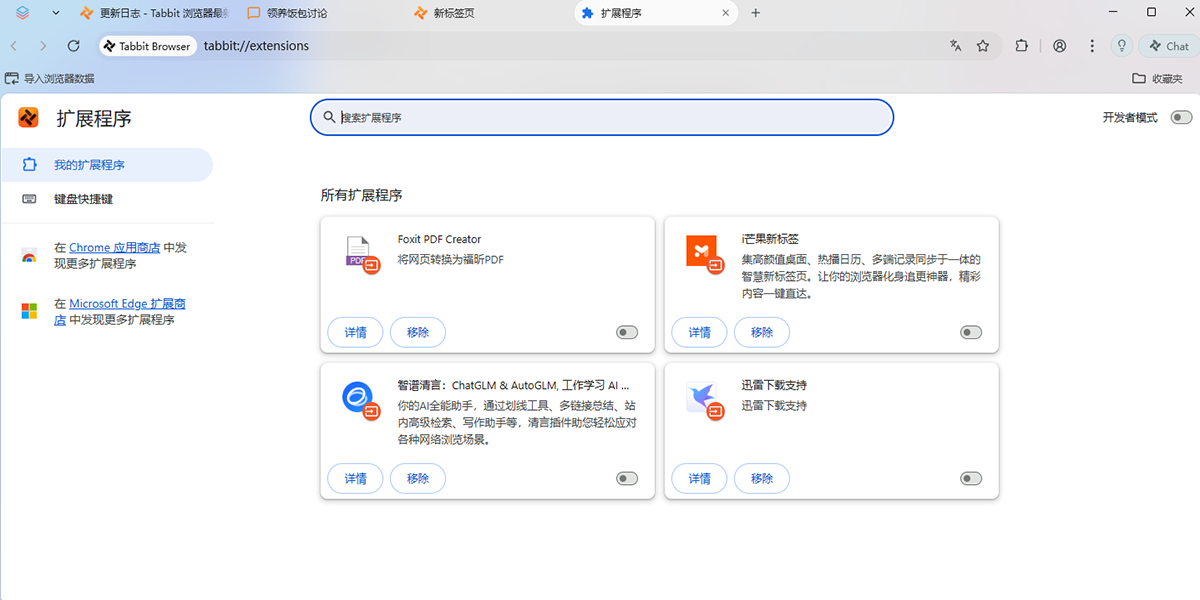This screenshot has width=1200, height=600.
Task: Click the i芒果新标签 title text
Action: 770,239
